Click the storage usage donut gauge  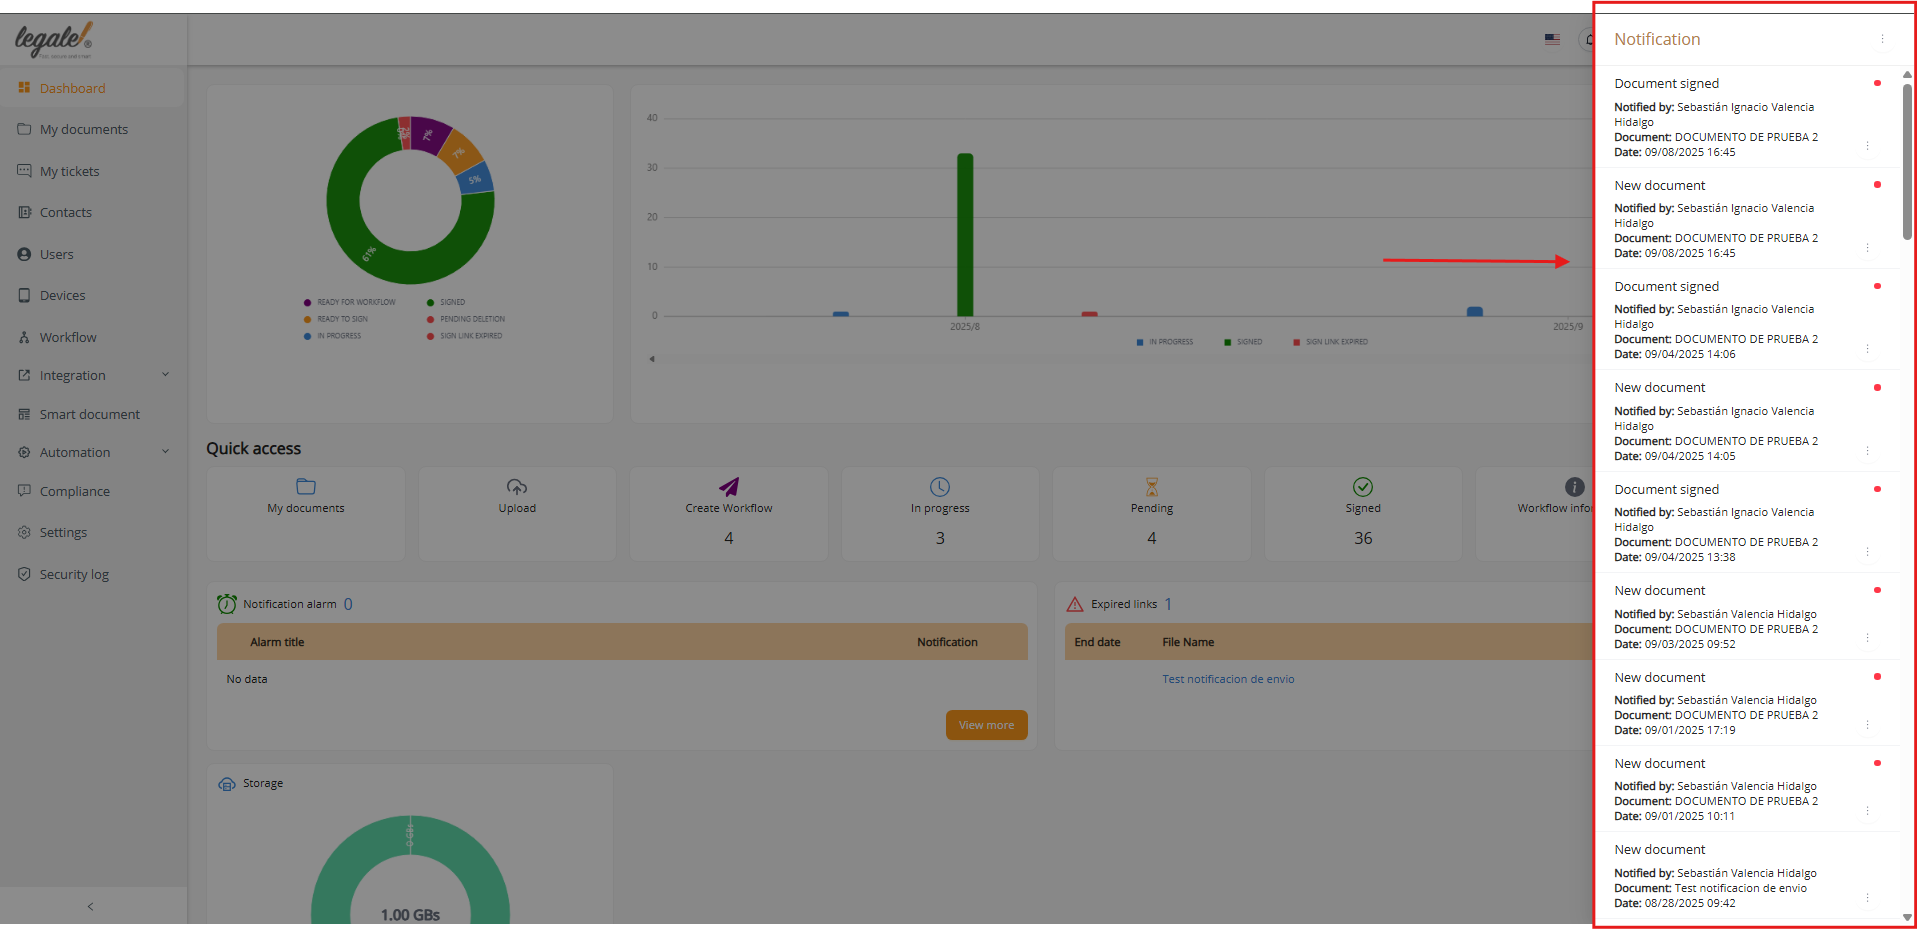410,870
